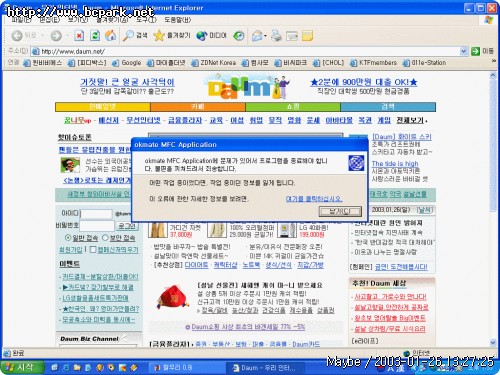The image size is (500, 375).
Task: Click 여기를 클릭하십시오 link in dialog
Action: [314, 199]
